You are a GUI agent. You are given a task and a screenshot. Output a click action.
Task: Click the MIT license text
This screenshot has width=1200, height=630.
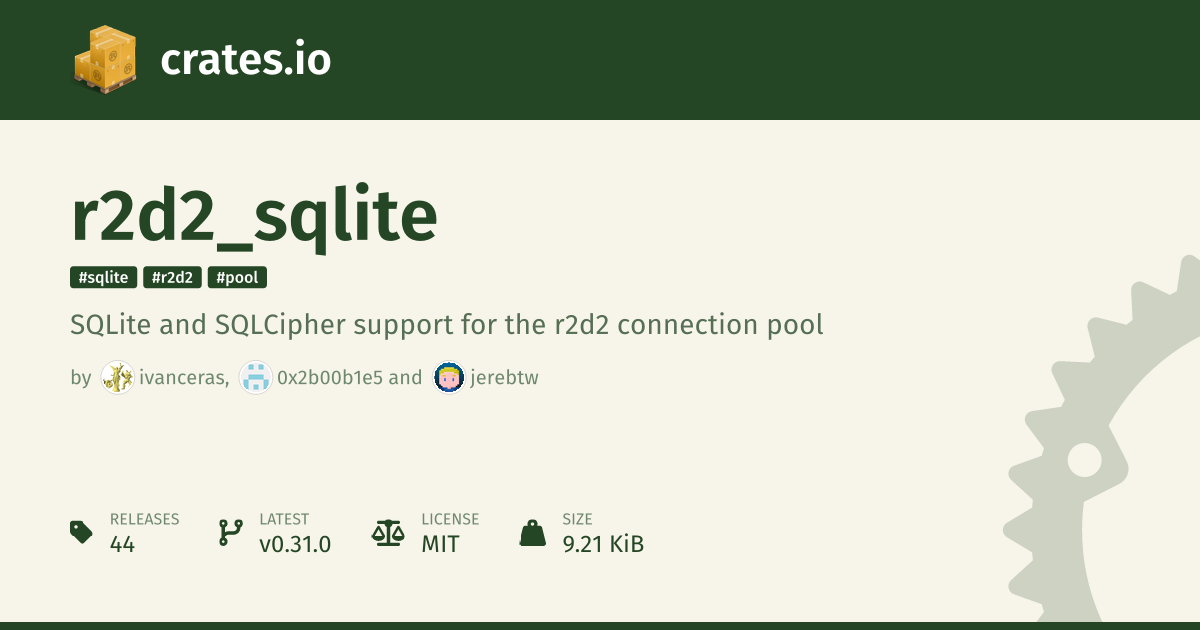pos(440,545)
